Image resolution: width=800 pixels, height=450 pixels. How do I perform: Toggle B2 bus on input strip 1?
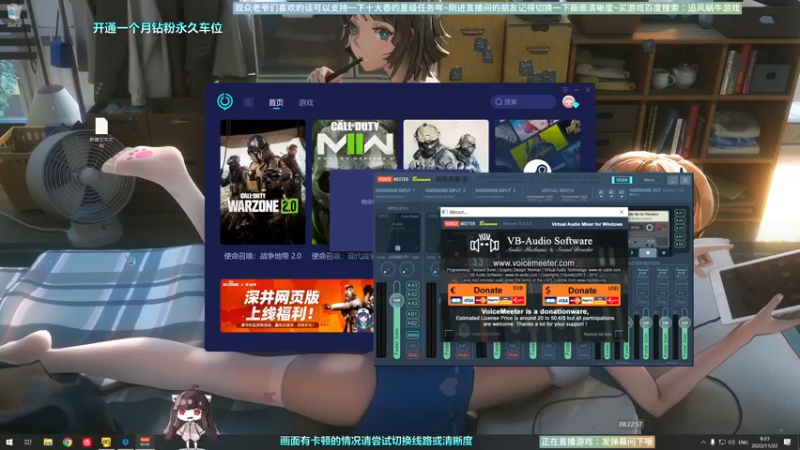click(x=412, y=323)
